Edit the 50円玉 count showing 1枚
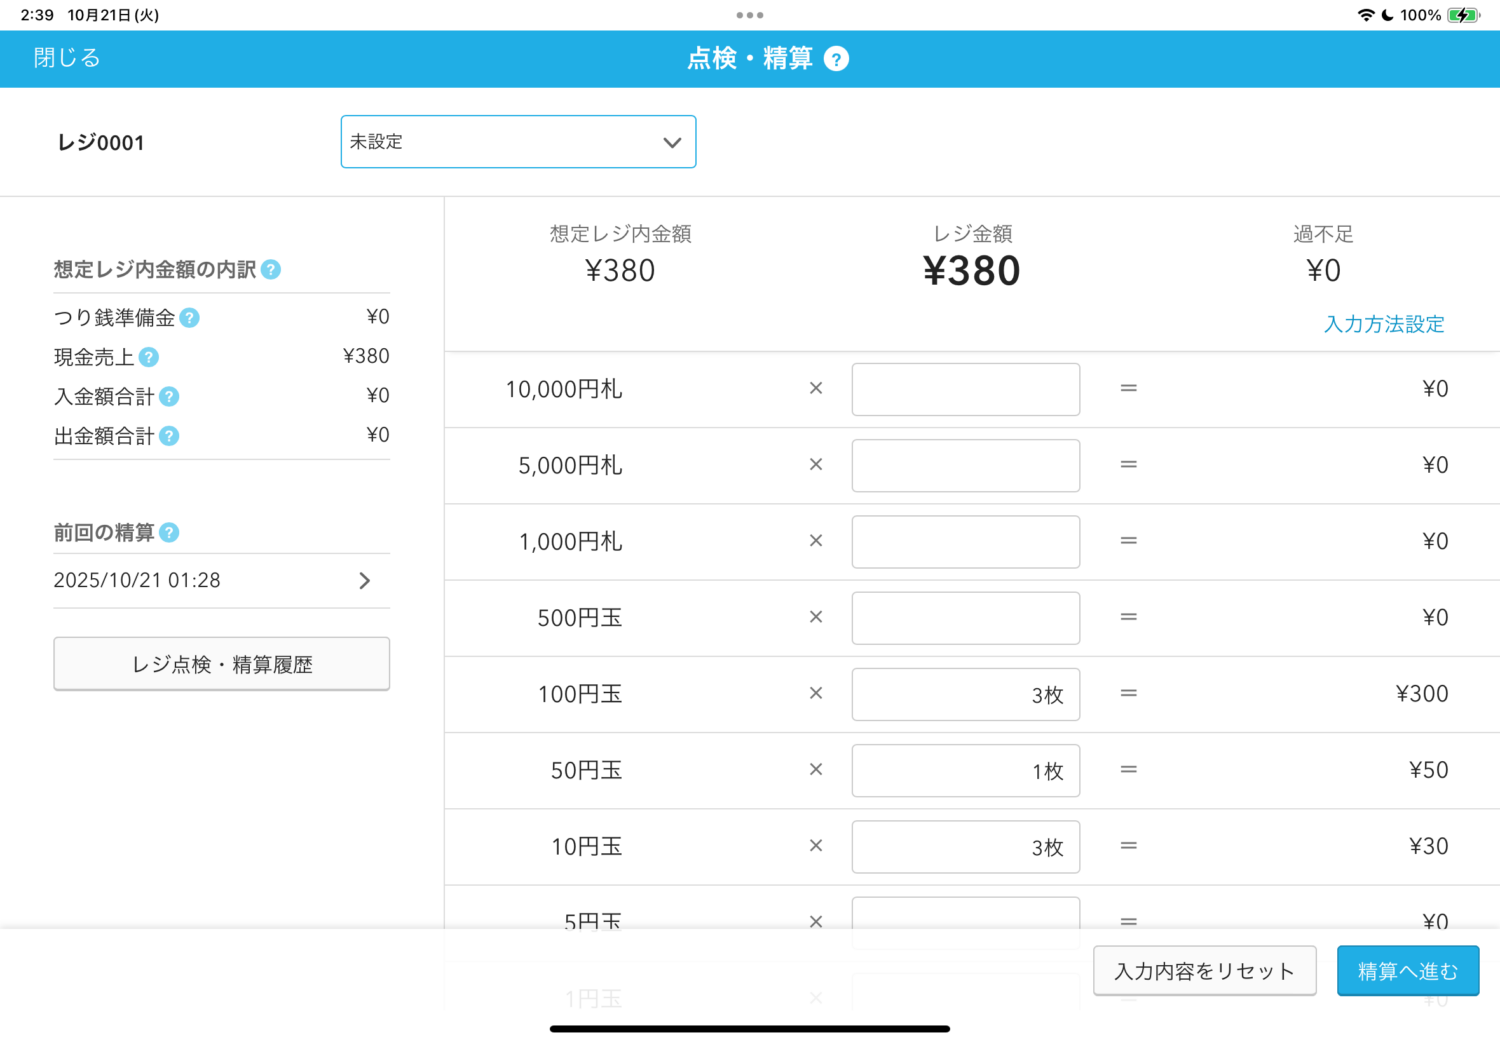The width and height of the screenshot is (1500, 1042). pyautogui.click(x=965, y=770)
